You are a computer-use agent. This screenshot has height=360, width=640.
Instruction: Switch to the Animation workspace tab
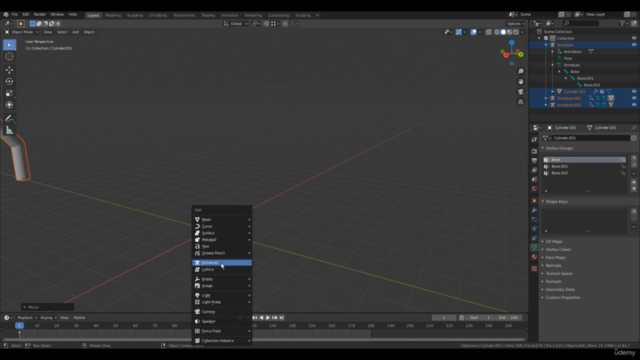(230, 15)
